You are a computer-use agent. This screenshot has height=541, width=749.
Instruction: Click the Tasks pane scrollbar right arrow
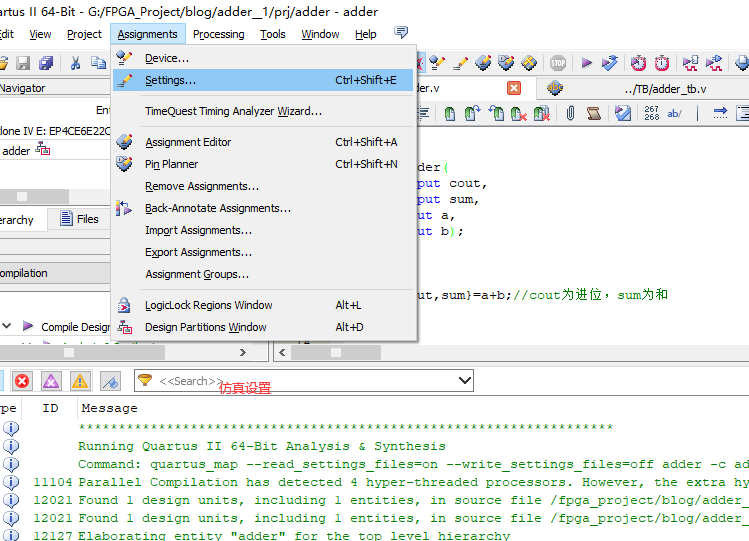click(243, 353)
